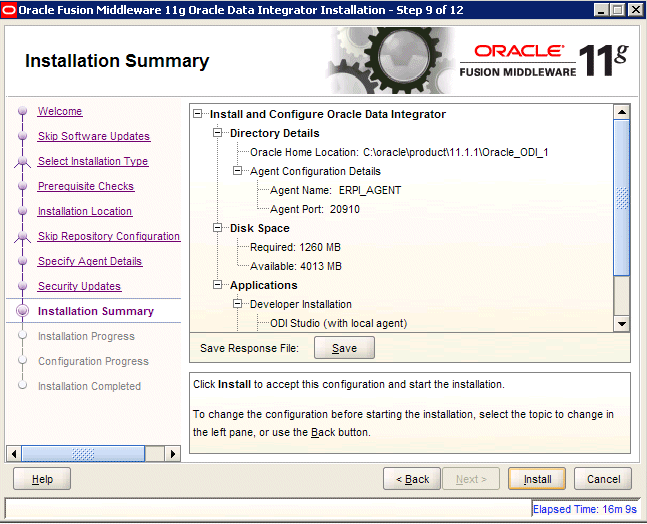The image size is (647, 524).
Task: Click Skip Repository Configuration branch icon
Action: tap(23, 237)
